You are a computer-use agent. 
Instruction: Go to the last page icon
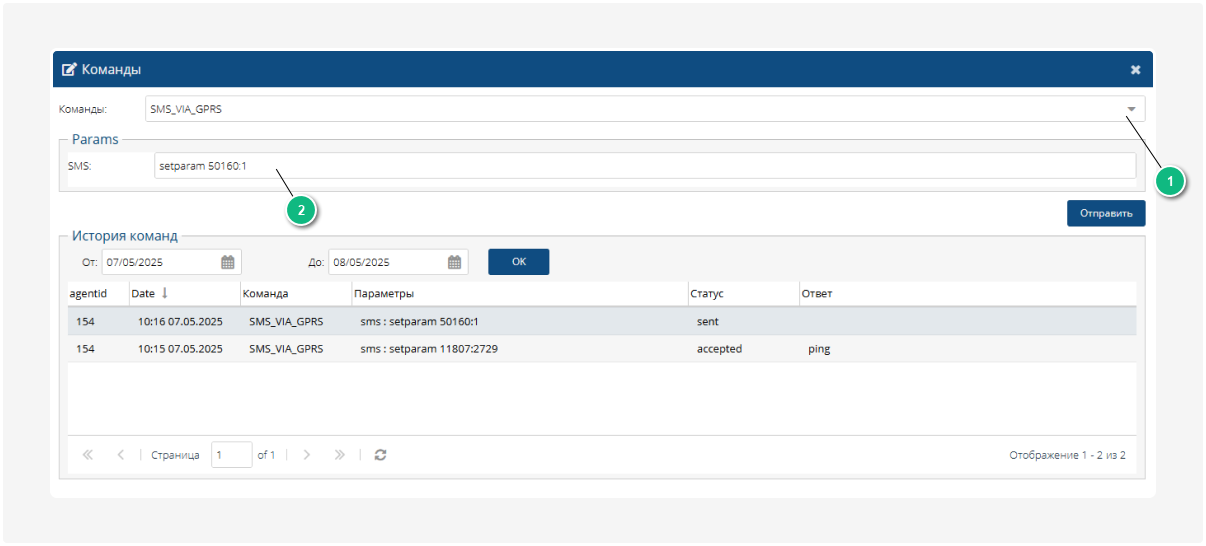[x=340, y=455]
